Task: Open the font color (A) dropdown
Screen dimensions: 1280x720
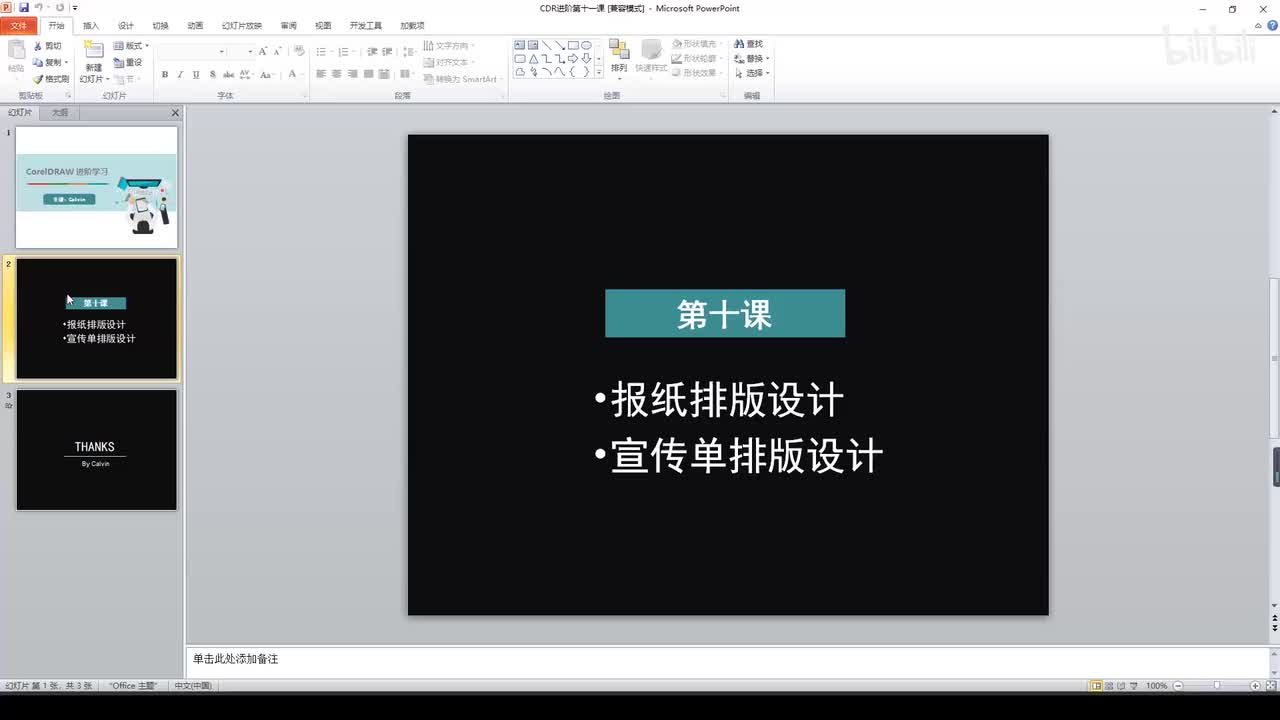Action: [296, 74]
